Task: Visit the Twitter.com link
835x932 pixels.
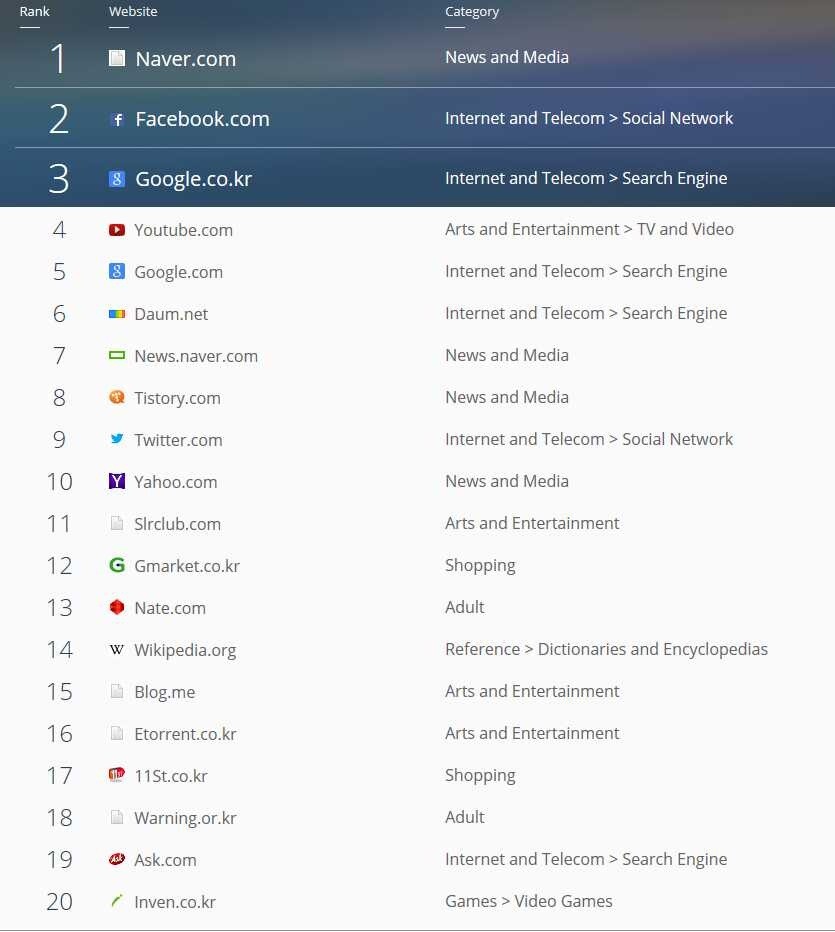Action: point(178,440)
